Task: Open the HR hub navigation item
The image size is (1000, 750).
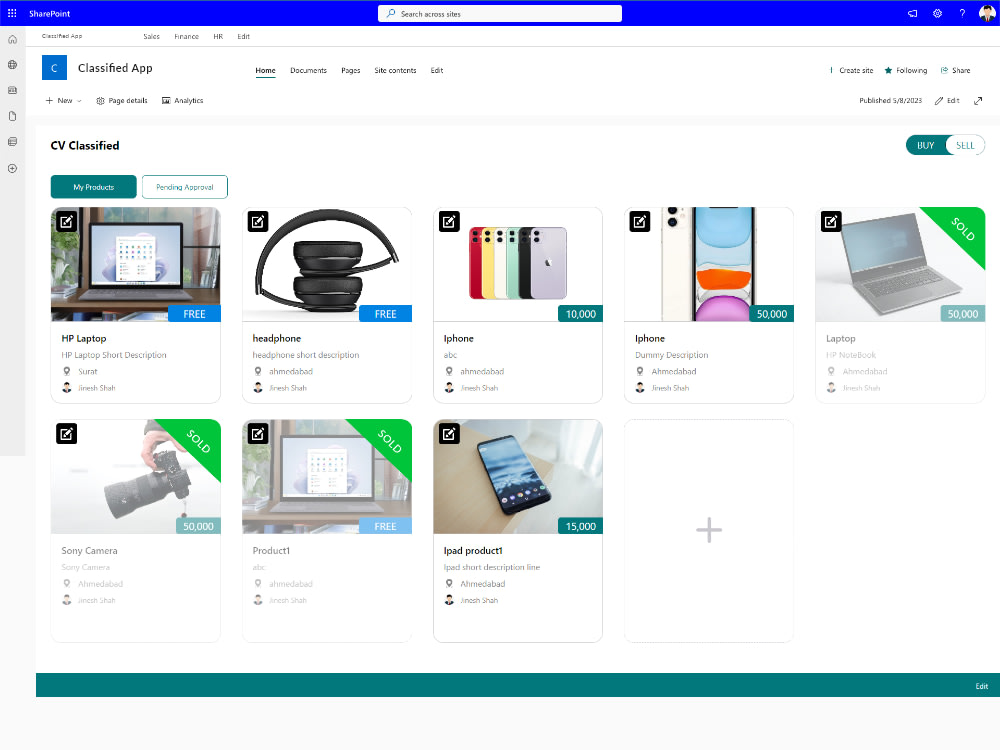Action: pyautogui.click(x=218, y=36)
